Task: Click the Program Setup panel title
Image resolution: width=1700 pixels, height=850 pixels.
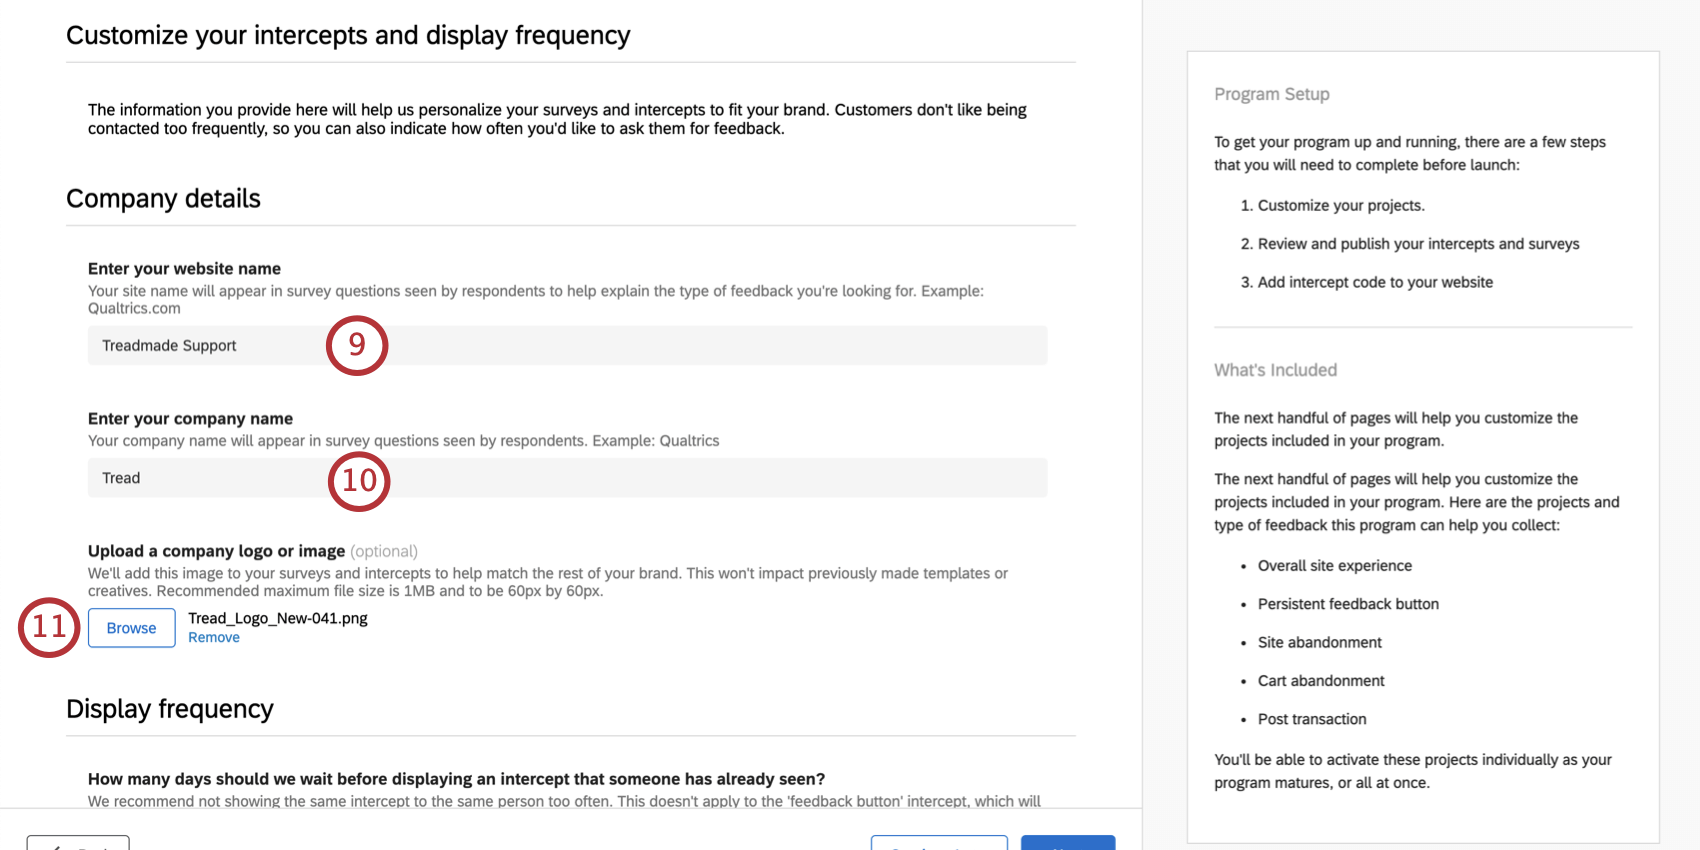Action: pos(1271,93)
